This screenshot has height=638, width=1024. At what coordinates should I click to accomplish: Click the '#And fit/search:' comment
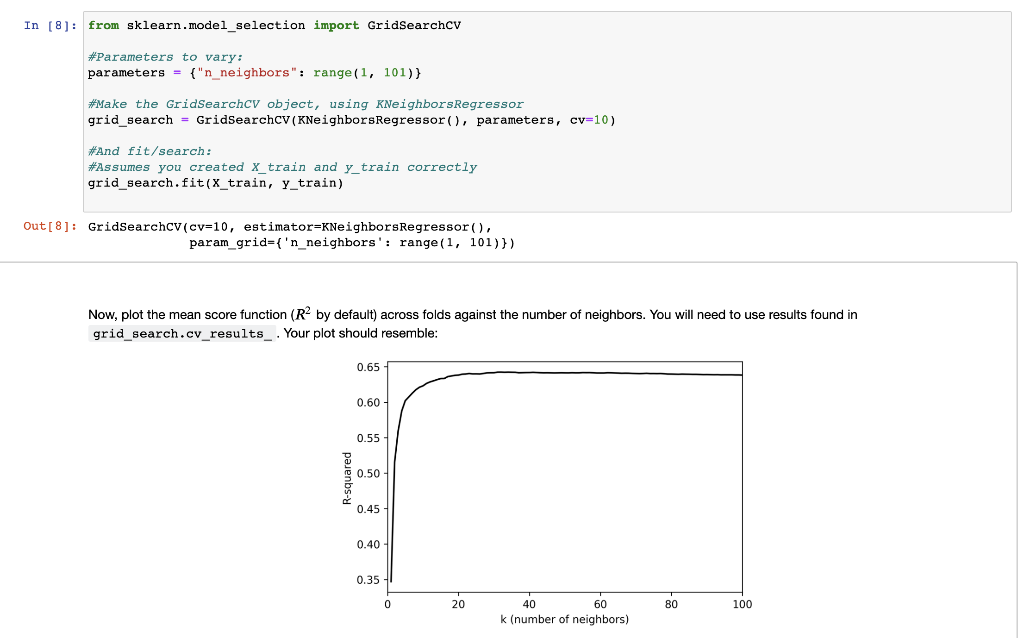tap(150, 152)
